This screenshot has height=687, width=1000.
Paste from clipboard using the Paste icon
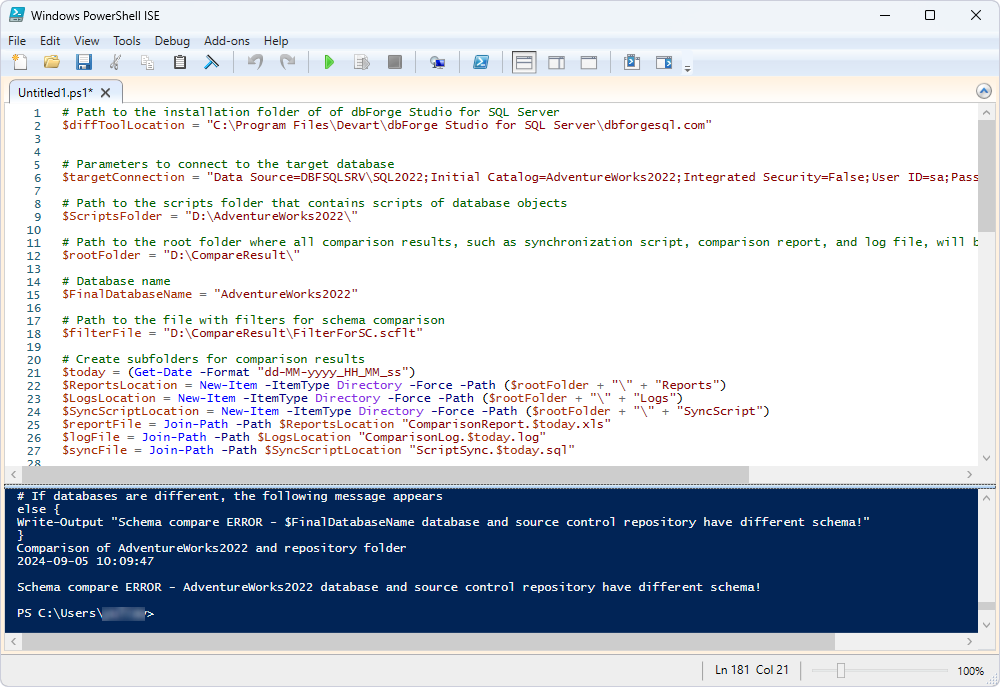tap(180, 63)
